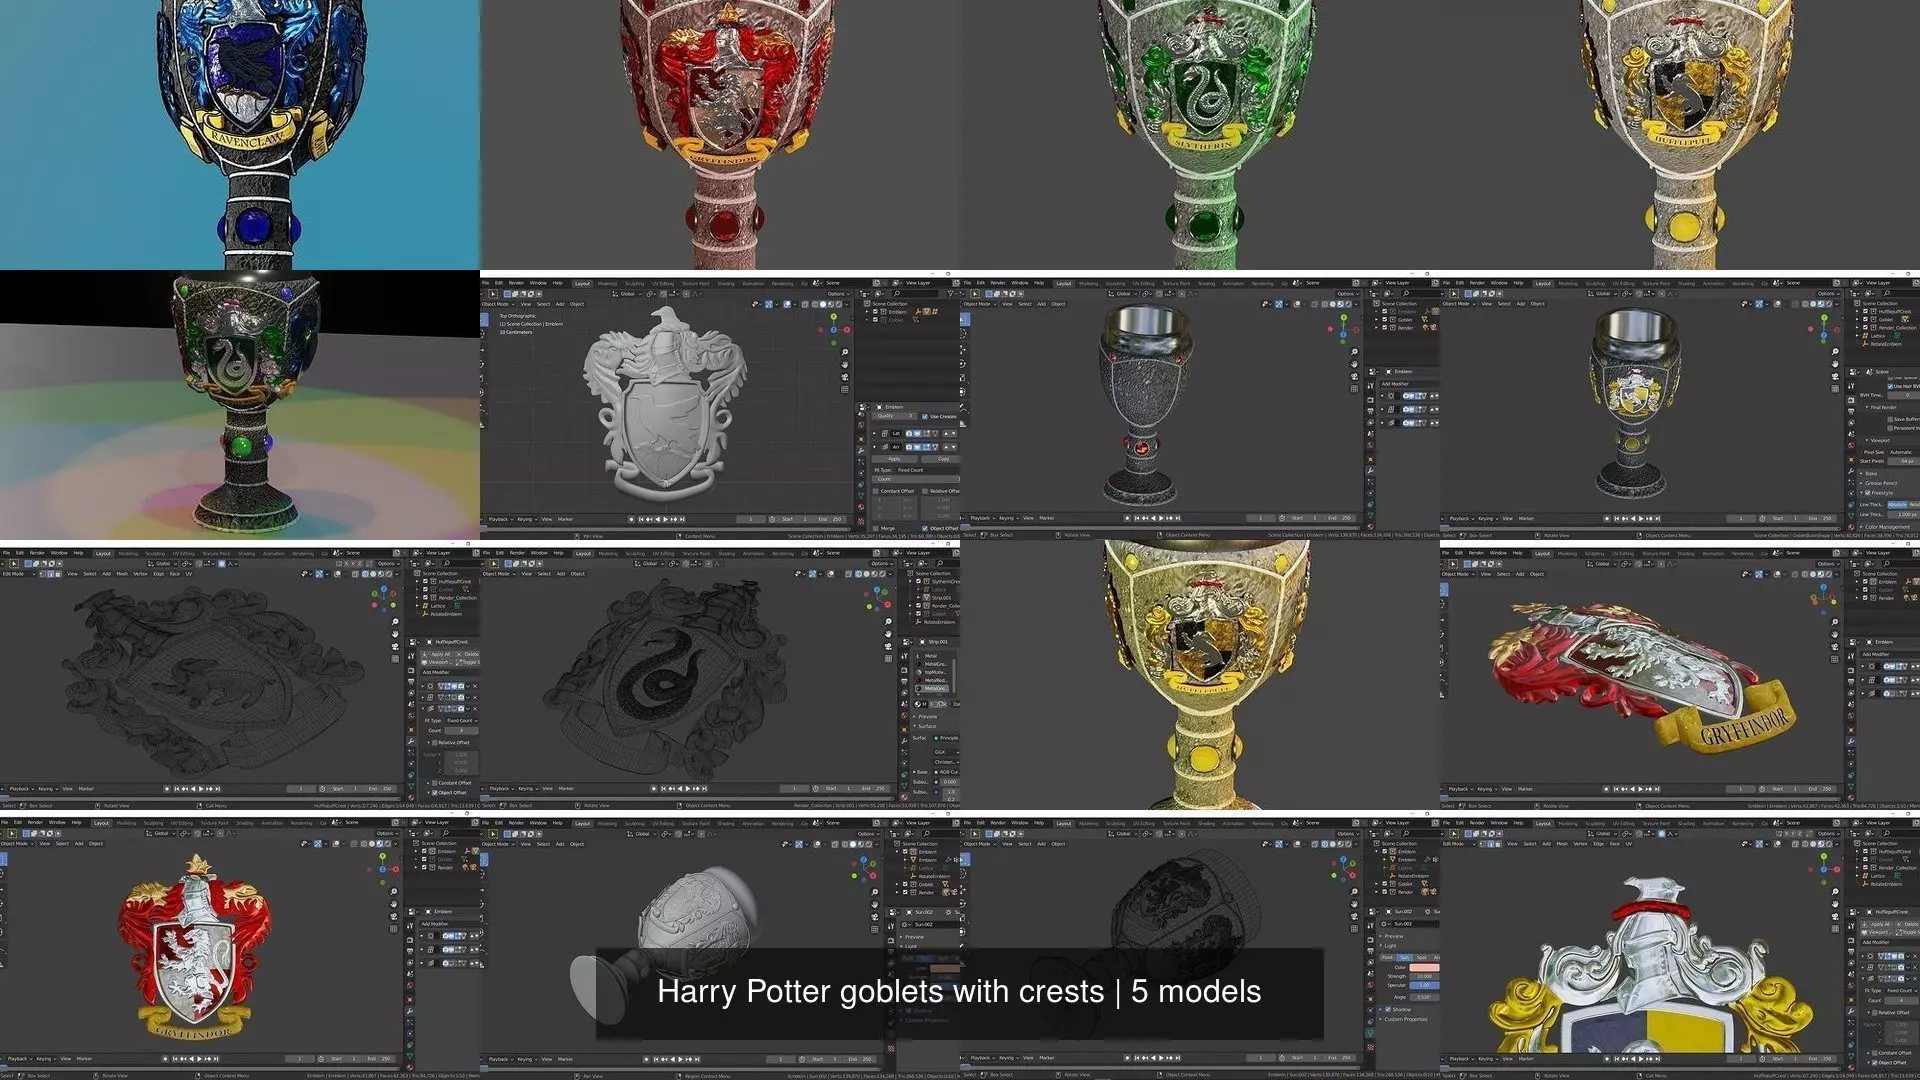Click zoom icon in Hufflepuff helmet close-up viewport
The width and height of the screenshot is (1920, 1080).
click(x=1835, y=891)
